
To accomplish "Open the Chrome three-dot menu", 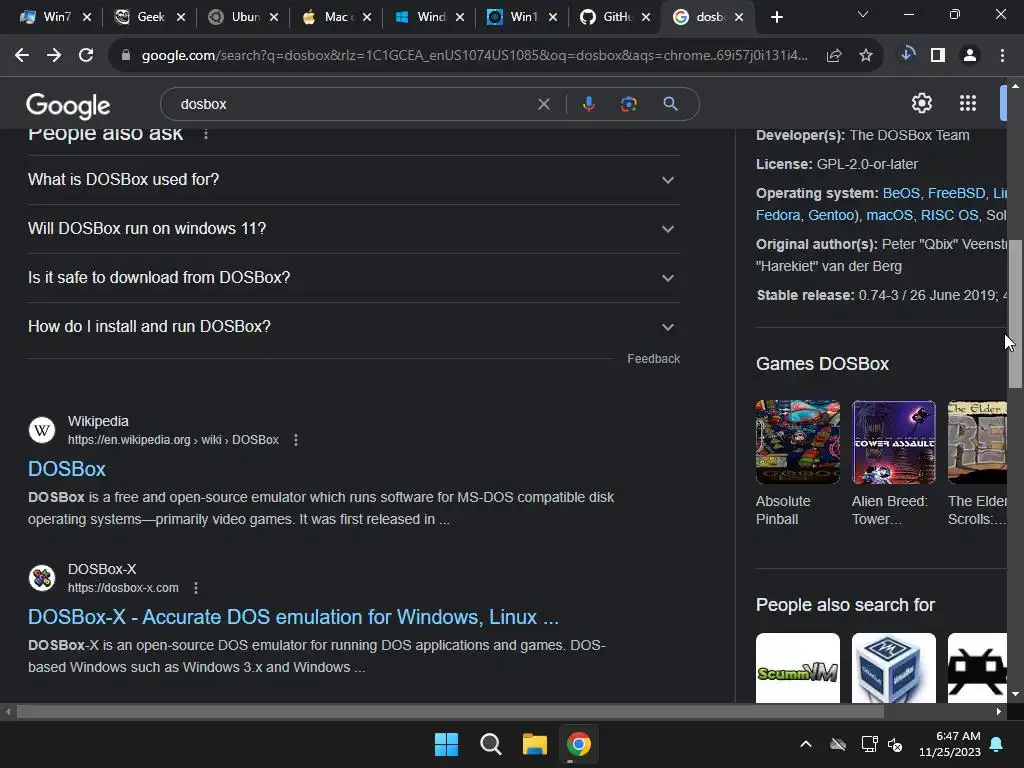I will pos(1002,56).
